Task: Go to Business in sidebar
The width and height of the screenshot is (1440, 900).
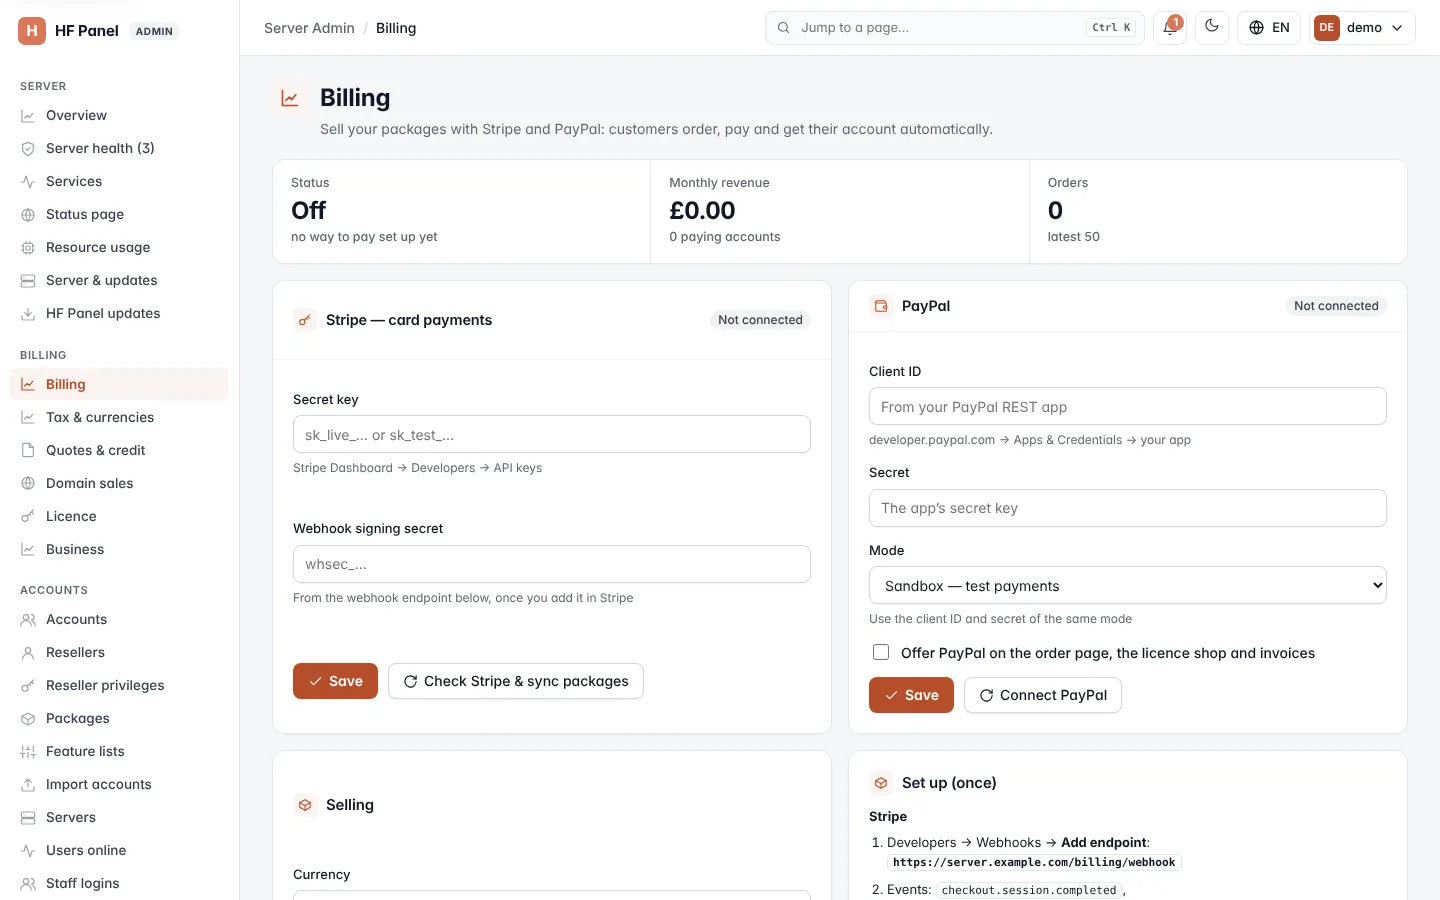Action: click(119, 549)
